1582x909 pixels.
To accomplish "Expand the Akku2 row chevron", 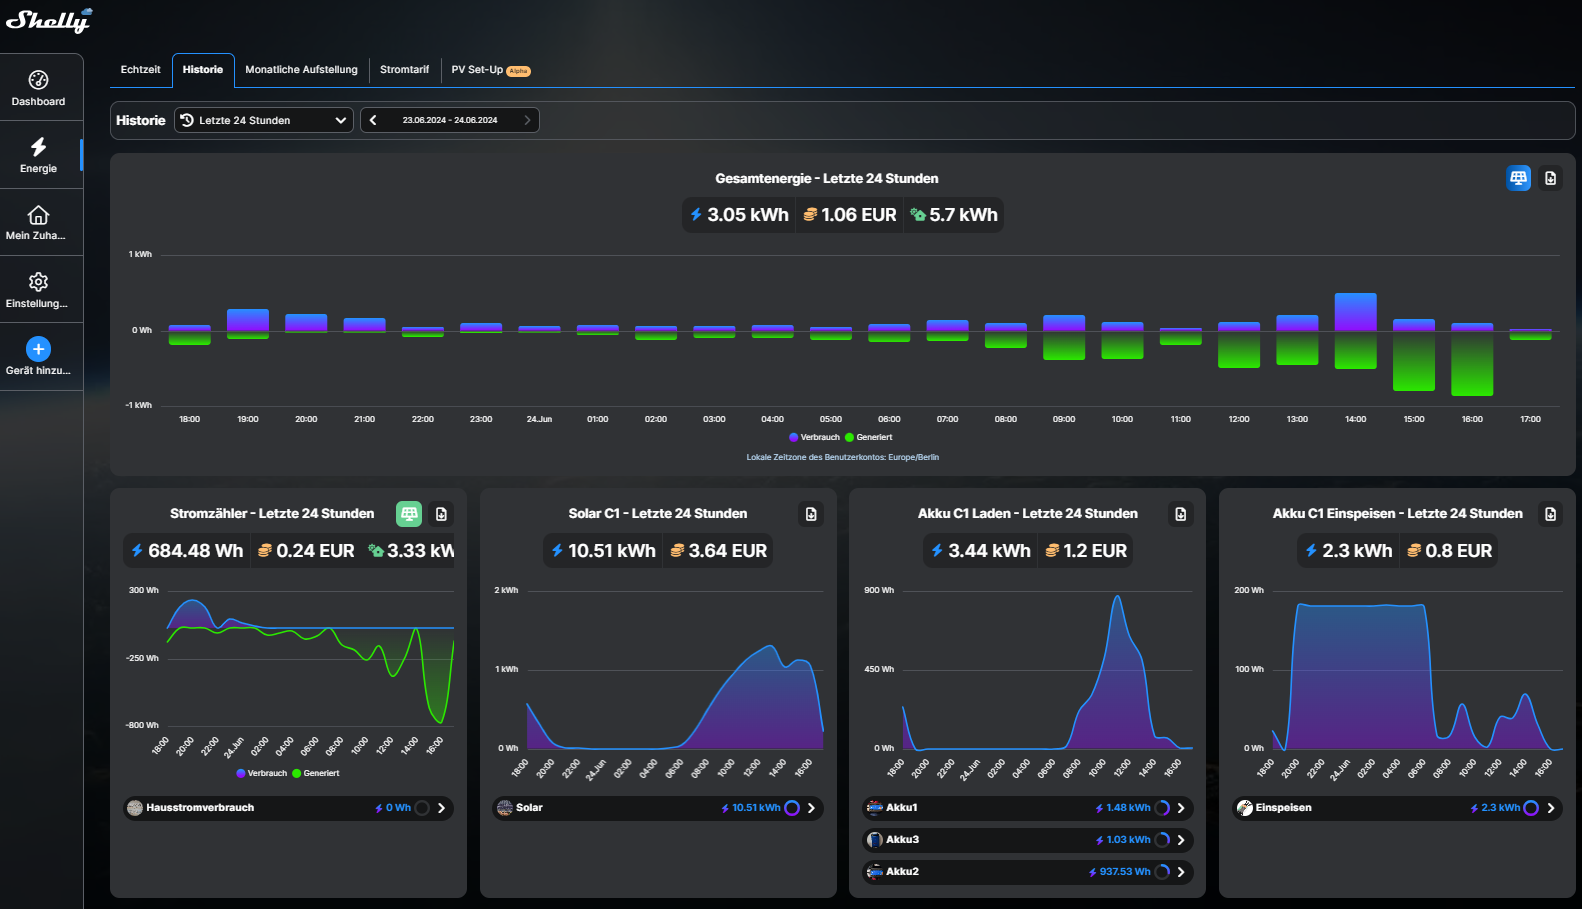I will click(x=1181, y=872).
